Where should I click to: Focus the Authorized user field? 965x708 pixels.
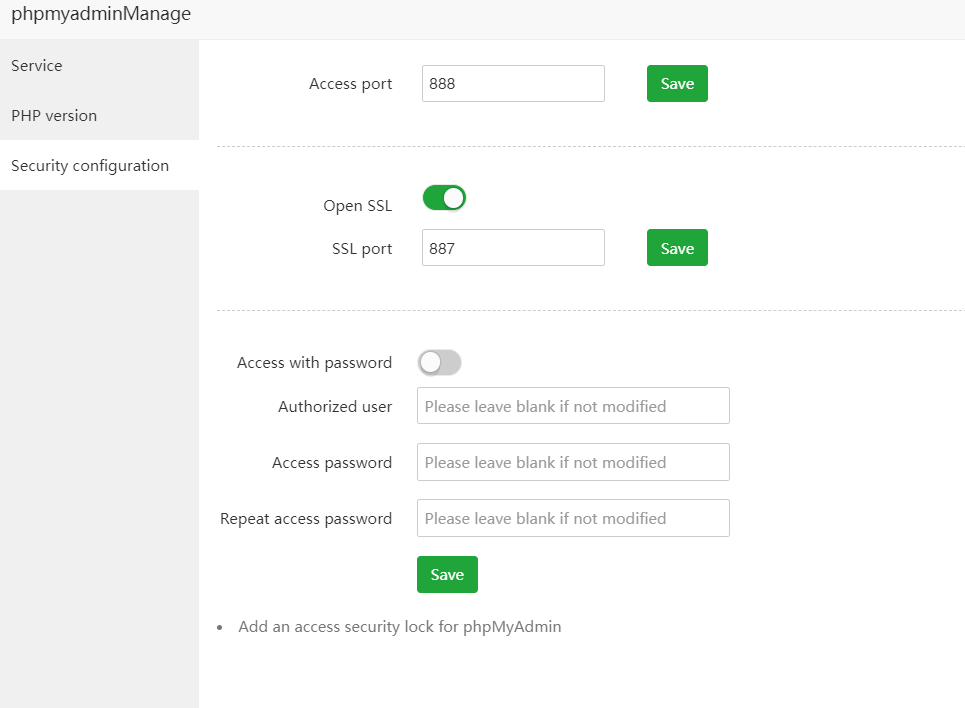(x=573, y=406)
